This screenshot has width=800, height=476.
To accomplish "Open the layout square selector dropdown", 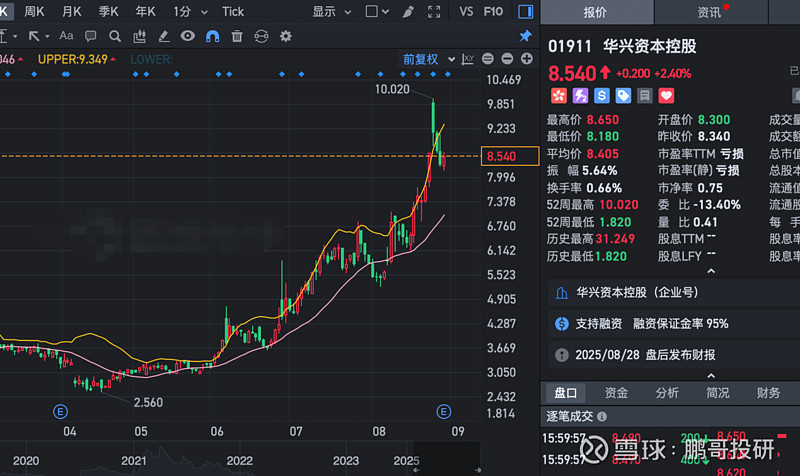I will [x=377, y=11].
